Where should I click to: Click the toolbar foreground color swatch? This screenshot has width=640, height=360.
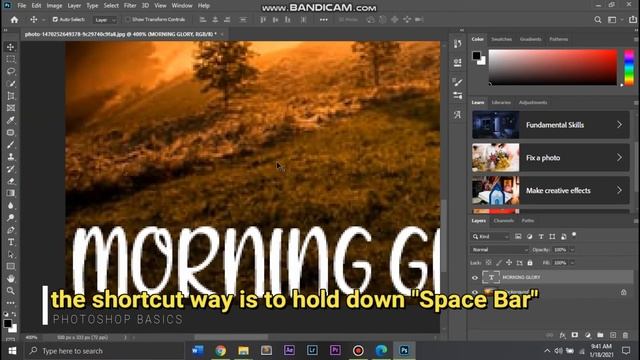click(x=8, y=323)
